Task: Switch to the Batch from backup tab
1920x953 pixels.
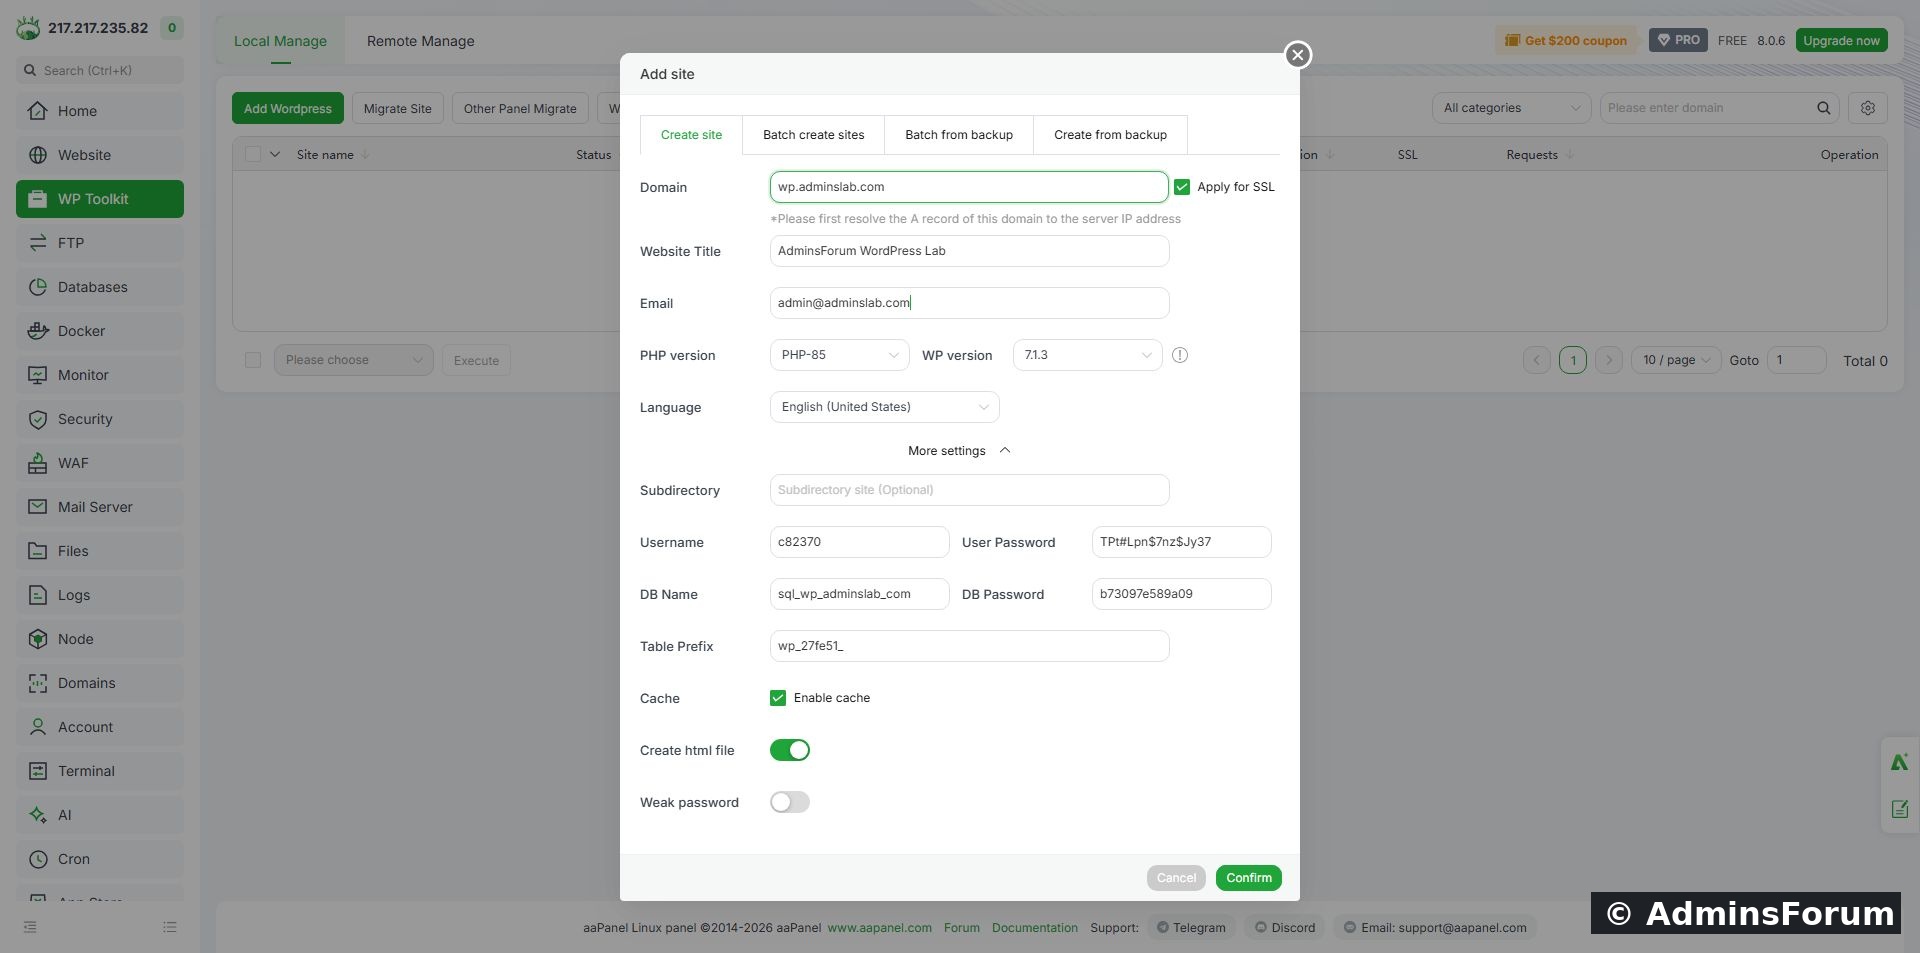Action: [x=959, y=135]
